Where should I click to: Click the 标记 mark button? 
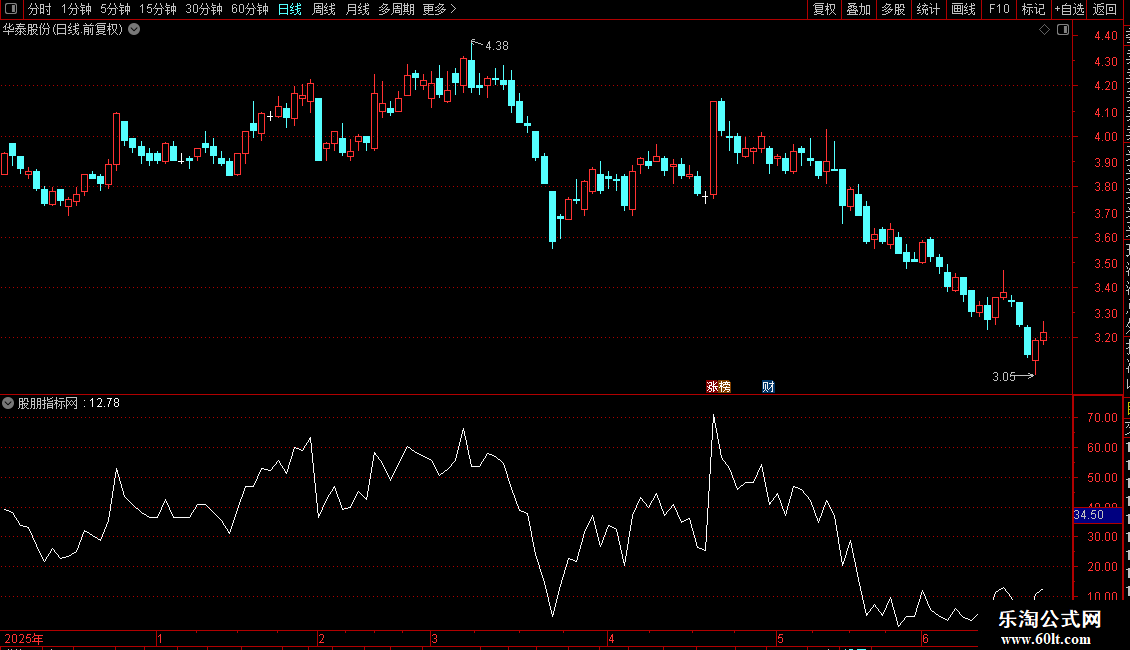1033,9
